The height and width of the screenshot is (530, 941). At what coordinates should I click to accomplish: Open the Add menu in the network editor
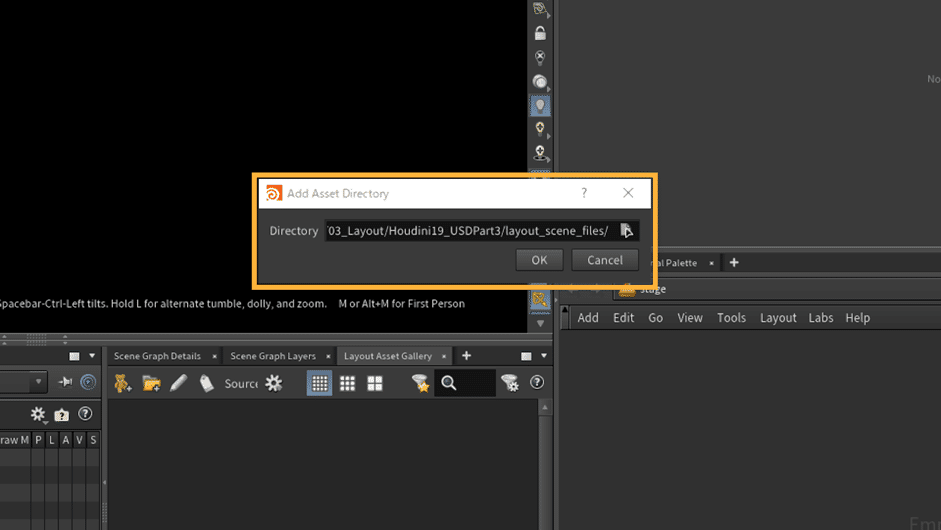coord(588,318)
